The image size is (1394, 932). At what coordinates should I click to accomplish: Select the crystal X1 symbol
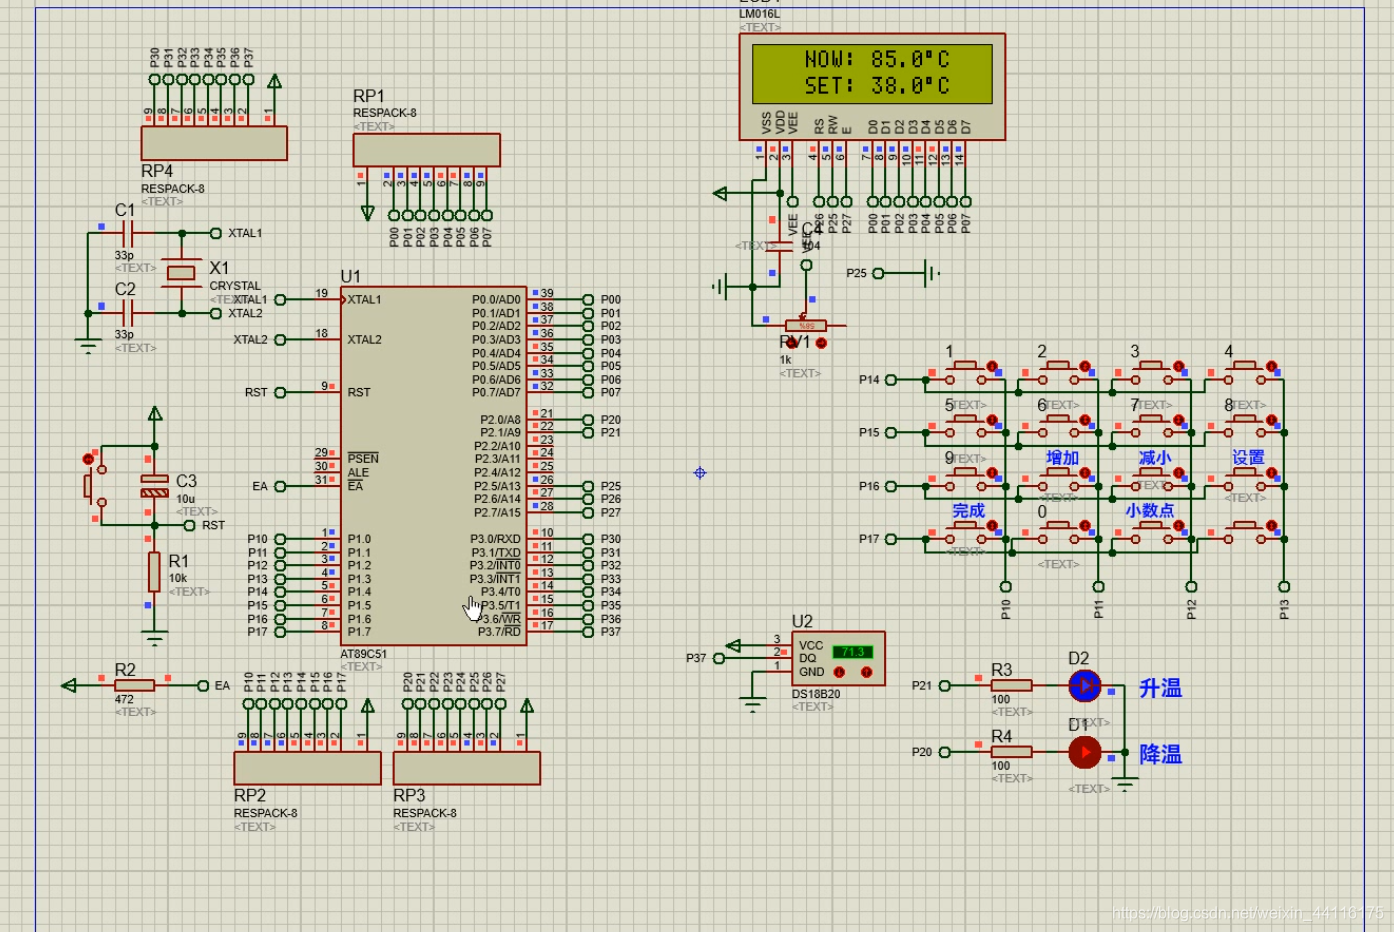(x=181, y=272)
